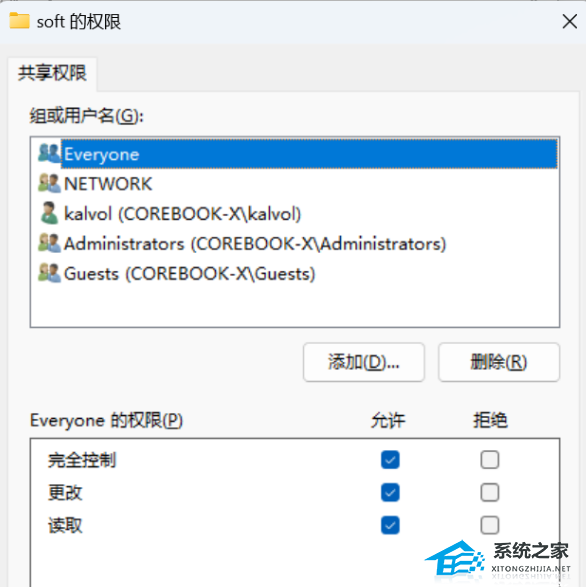Check Deny for 完全控制

(490, 459)
